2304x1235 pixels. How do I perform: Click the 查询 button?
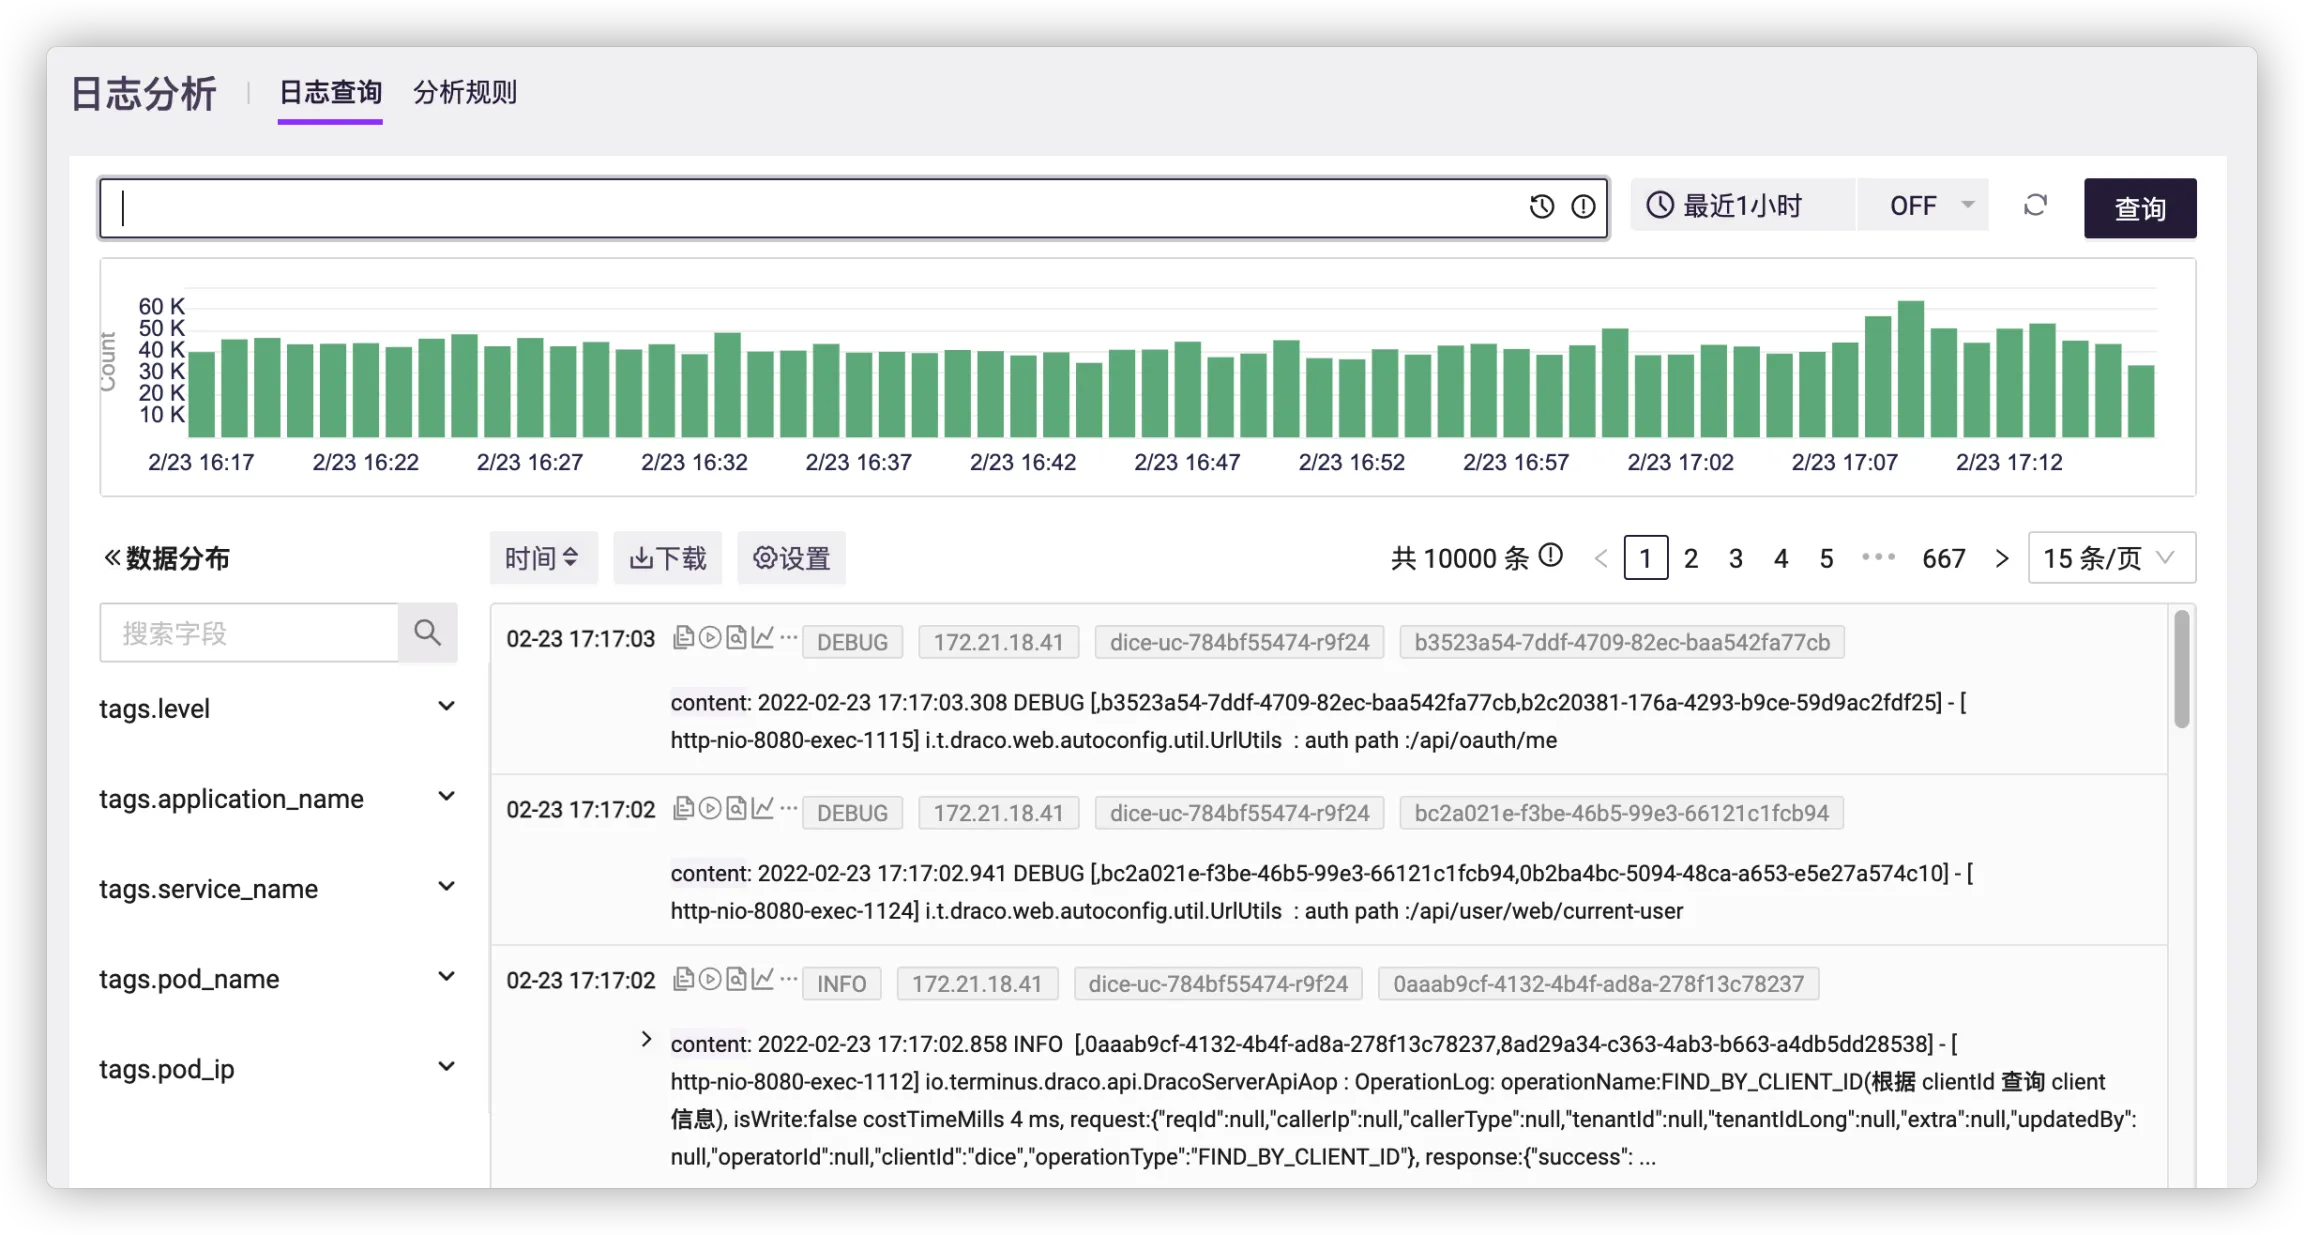(2139, 208)
